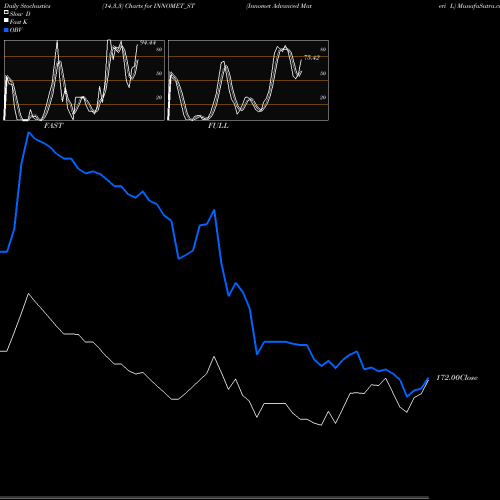The image size is (500, 500).
Task: Click the 80 axis label in FULL panel
Action: (x=323, y=49)
